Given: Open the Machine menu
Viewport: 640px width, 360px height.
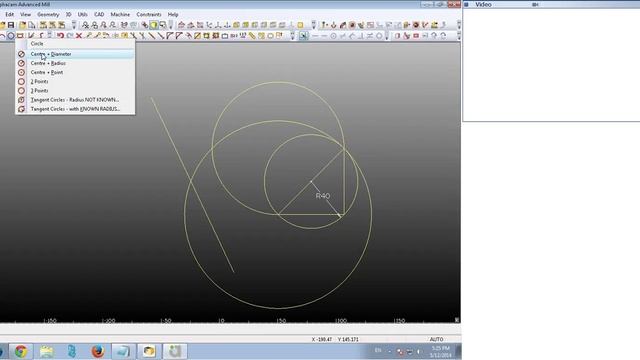Looking at the screenshot, I should coord(120,14).
